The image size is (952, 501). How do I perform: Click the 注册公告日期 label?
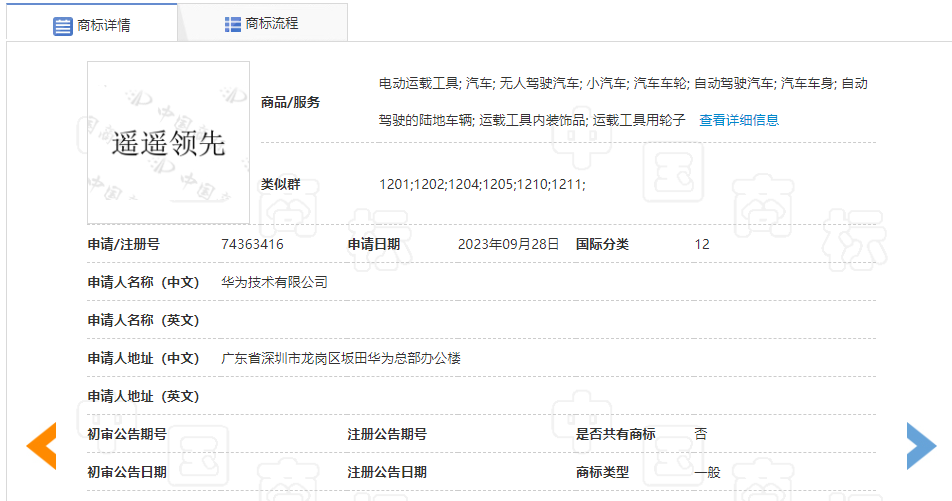[387, 472]
